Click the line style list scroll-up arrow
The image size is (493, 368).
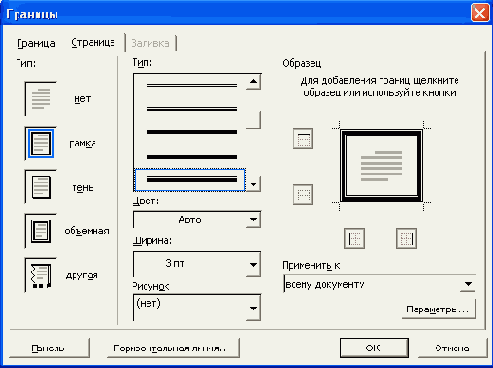click(x=253, y=82)
